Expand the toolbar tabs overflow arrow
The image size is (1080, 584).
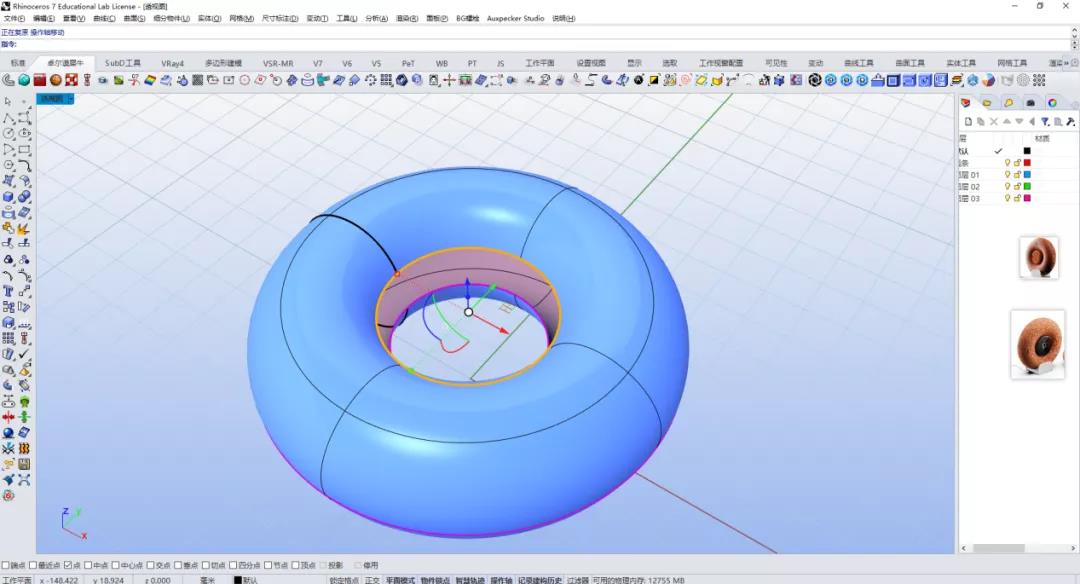click(1066, 63)
